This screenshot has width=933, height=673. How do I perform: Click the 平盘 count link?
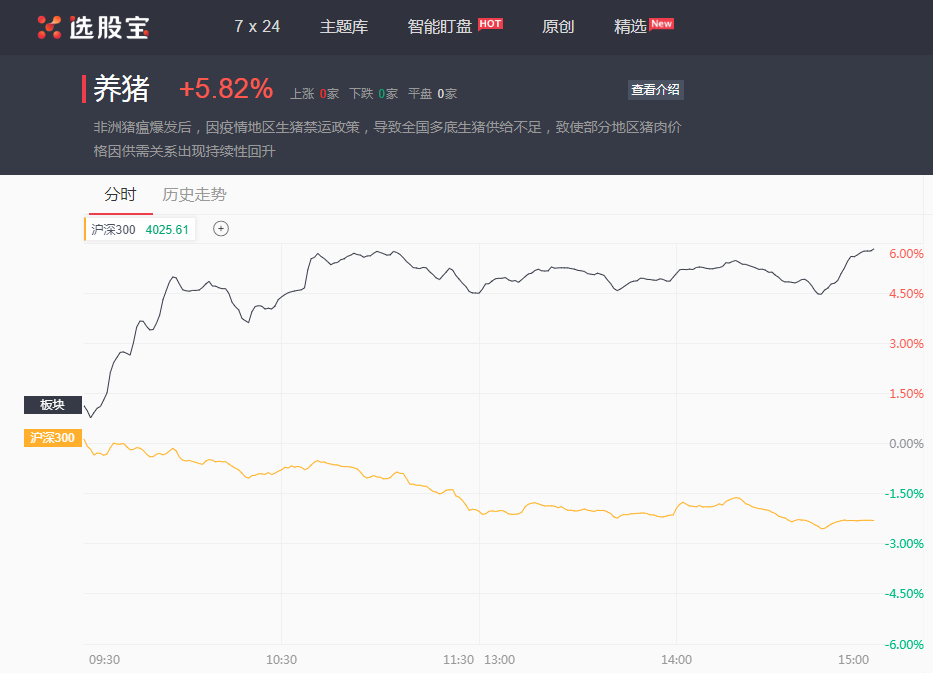(x=432, y=94)
